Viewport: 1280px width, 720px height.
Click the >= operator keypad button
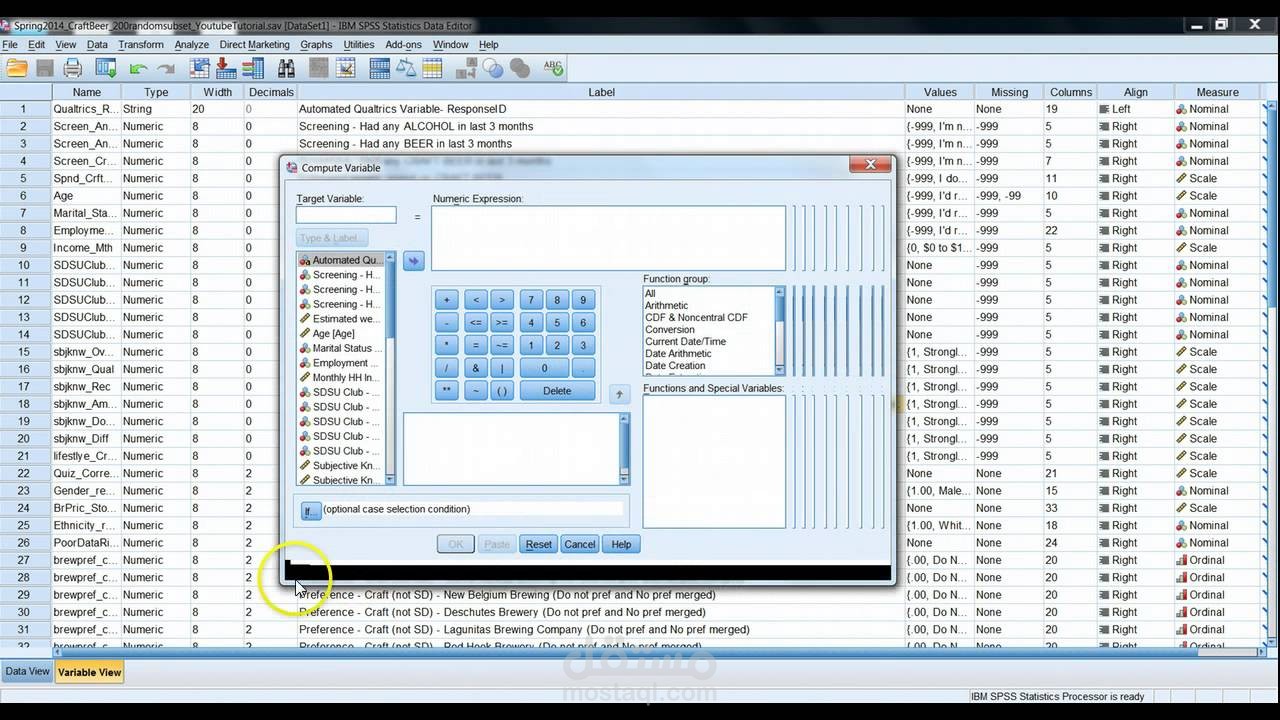tap(502, 323)
